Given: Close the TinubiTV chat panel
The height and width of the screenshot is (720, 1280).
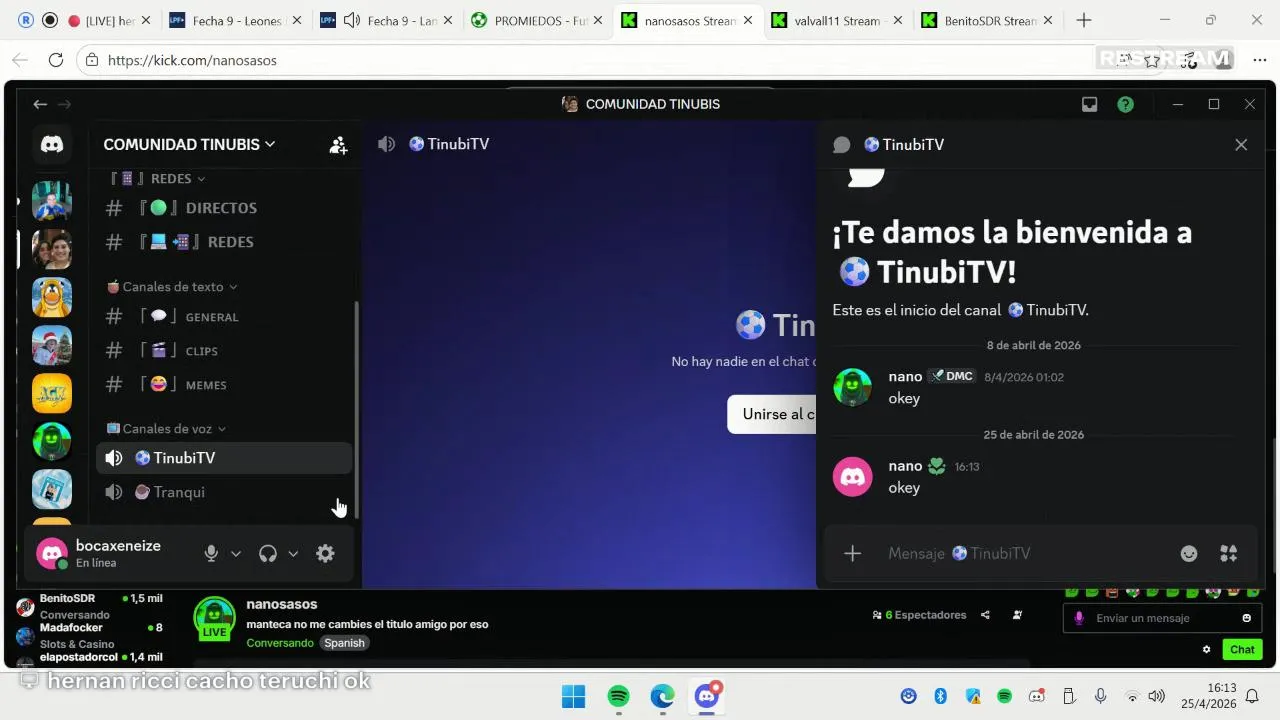Looking at the screenshot, I should [x=1241, y=145].
